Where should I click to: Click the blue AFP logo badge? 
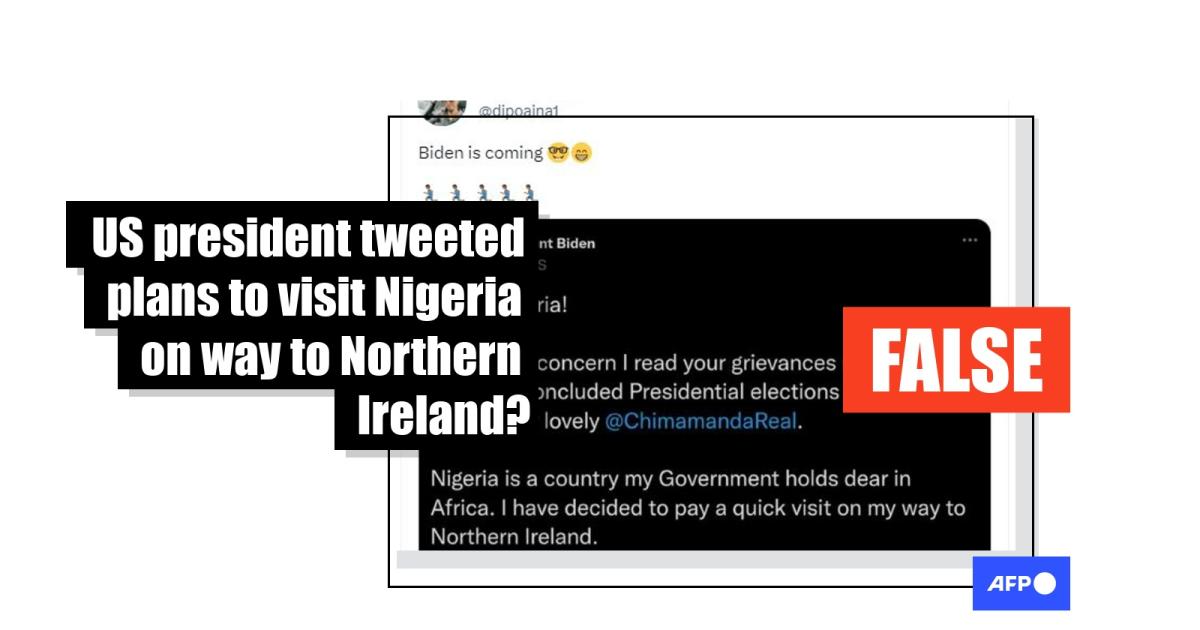point(1021,583)
